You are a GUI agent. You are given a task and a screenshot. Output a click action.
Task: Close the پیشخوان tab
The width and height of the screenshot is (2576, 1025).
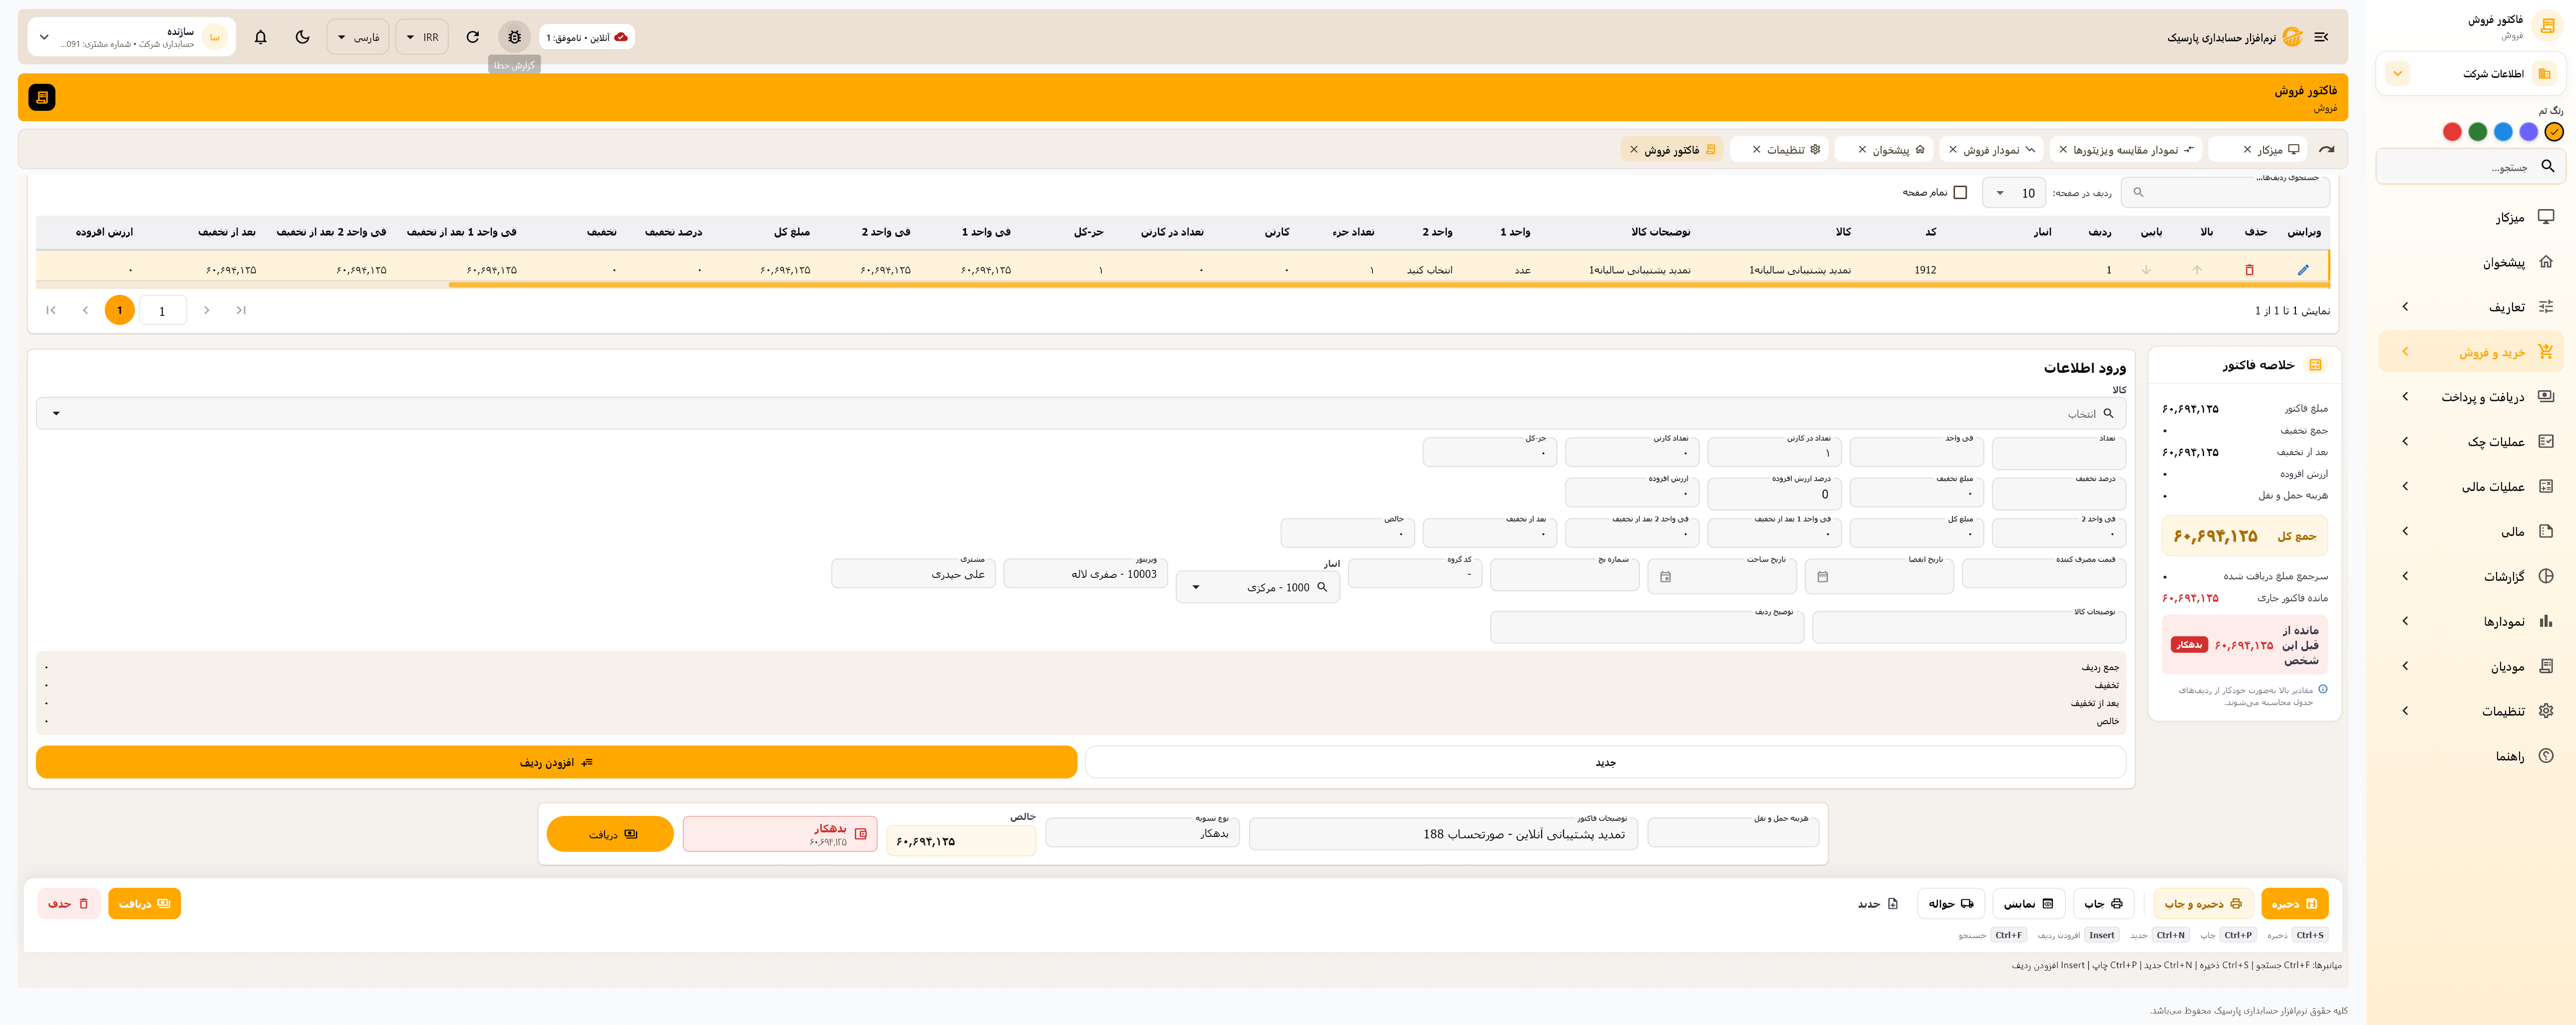pos(1862,150)
